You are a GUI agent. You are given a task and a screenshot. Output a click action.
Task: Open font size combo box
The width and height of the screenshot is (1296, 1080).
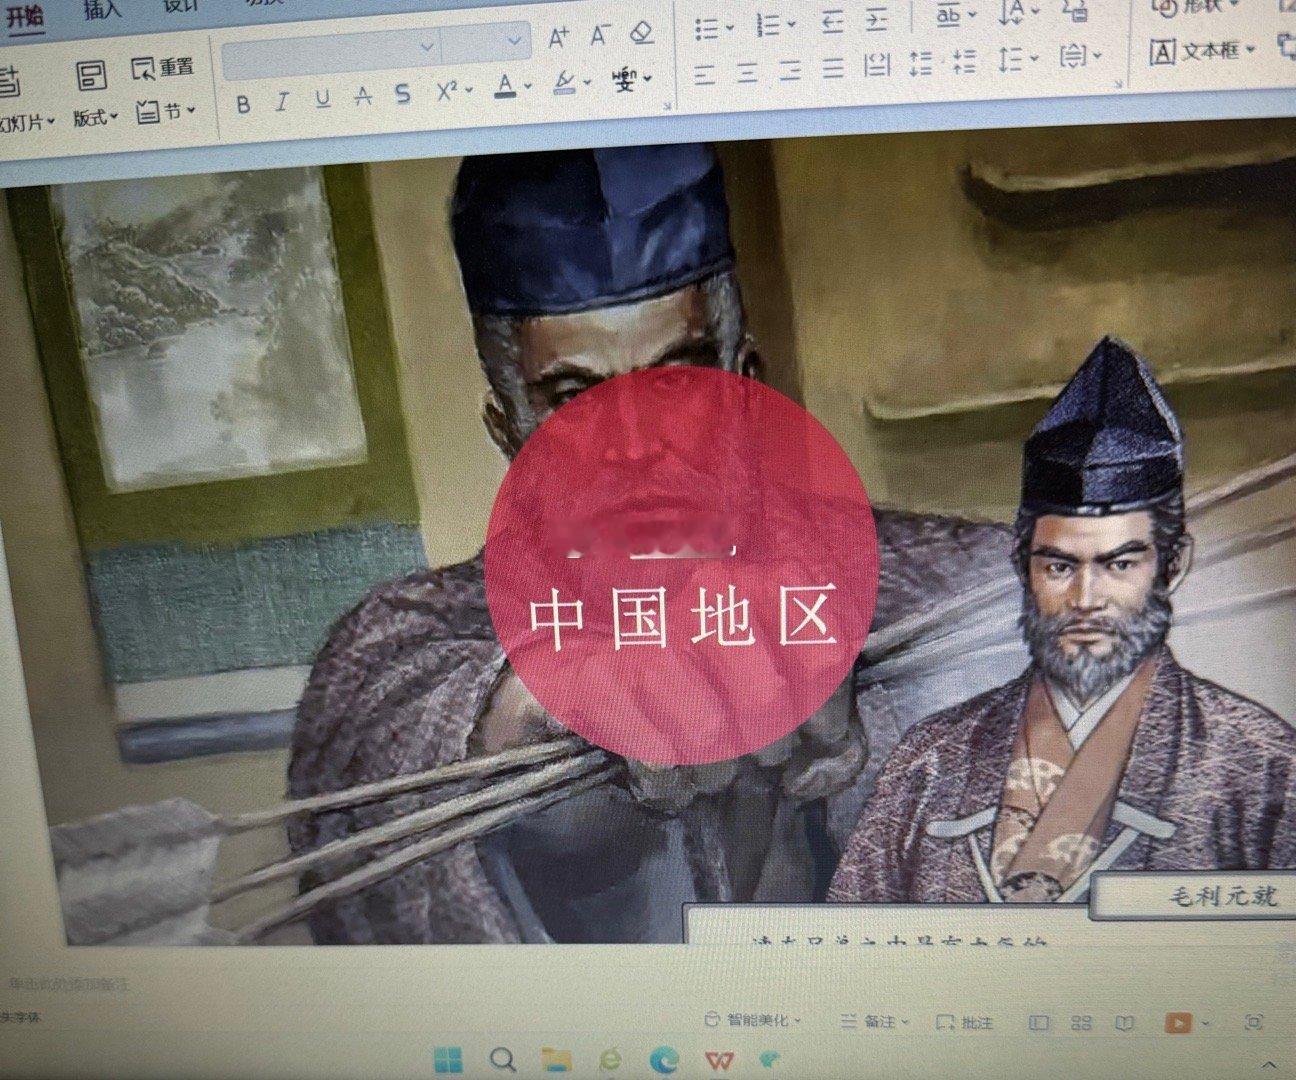pos(485,43)
